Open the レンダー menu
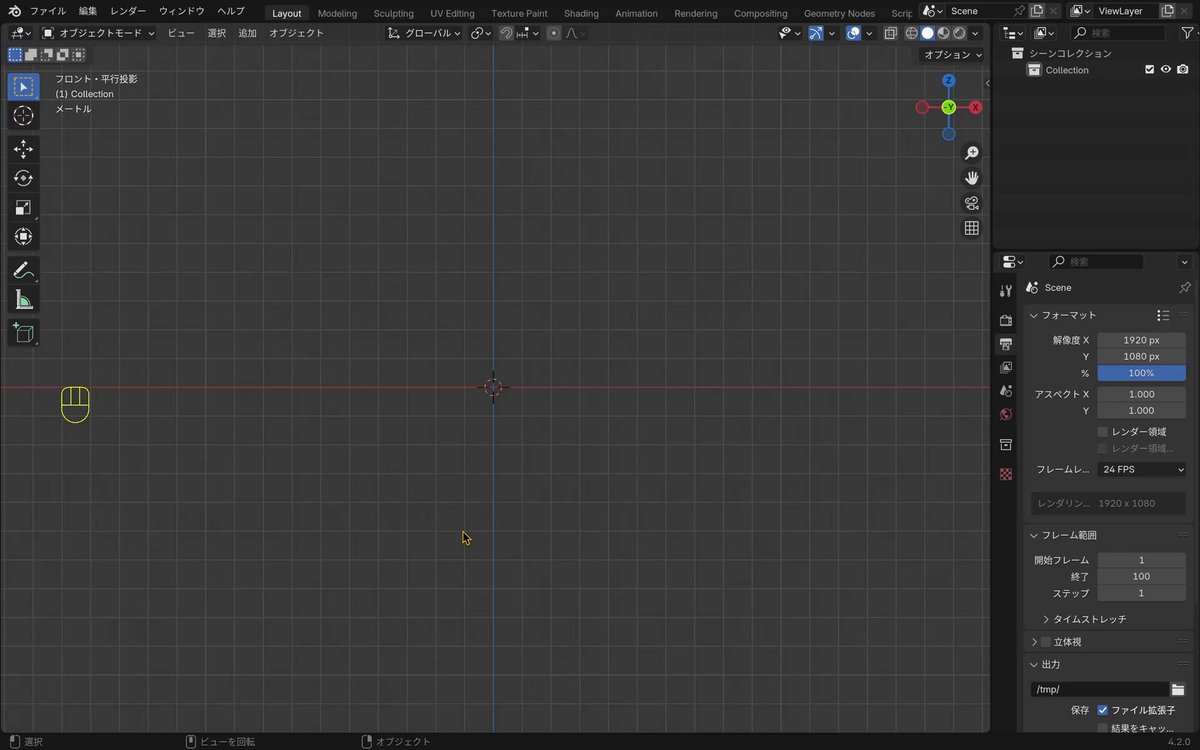The width and height of the screenshot is (1200, 750). 128,11
